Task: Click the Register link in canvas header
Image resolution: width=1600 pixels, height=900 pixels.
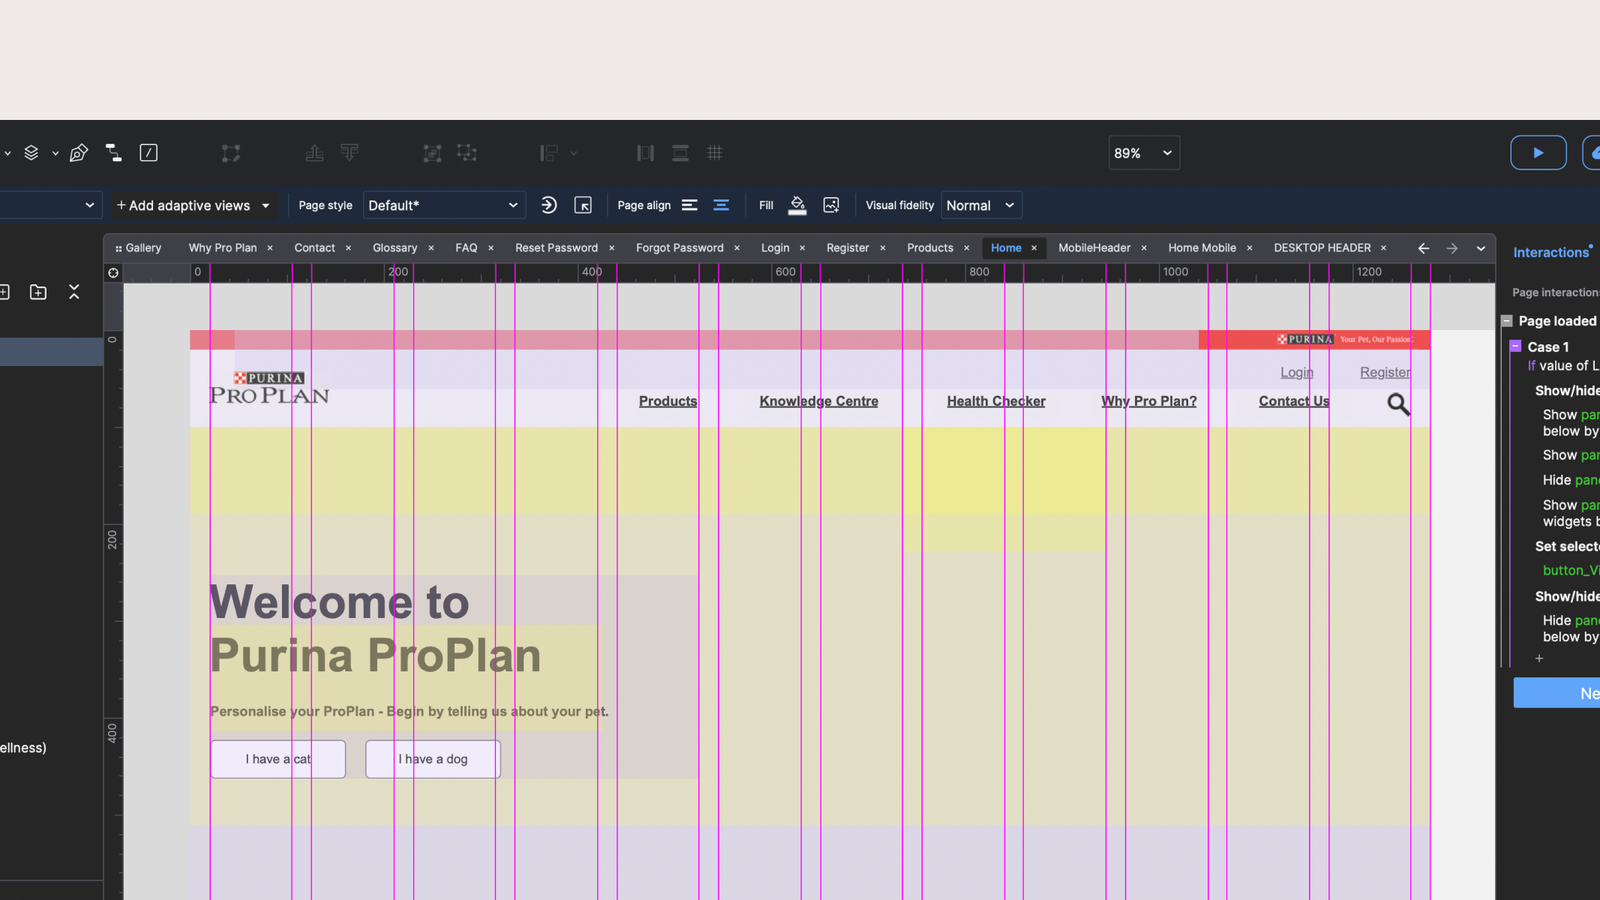Action: coord(1385,372)
